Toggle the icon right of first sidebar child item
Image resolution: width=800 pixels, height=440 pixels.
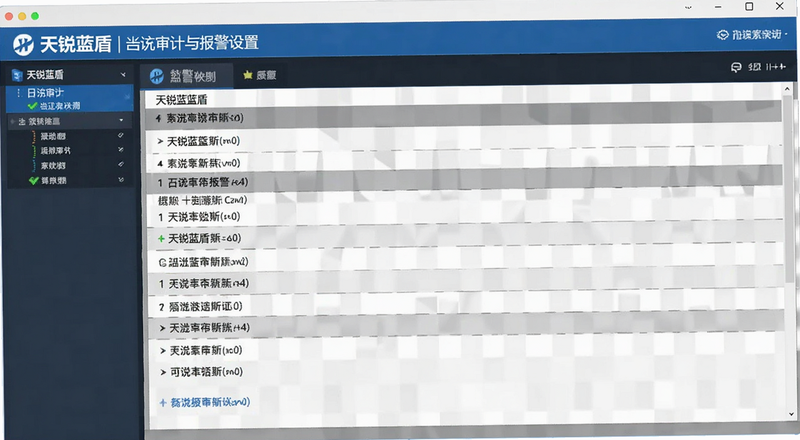(121, 135)
